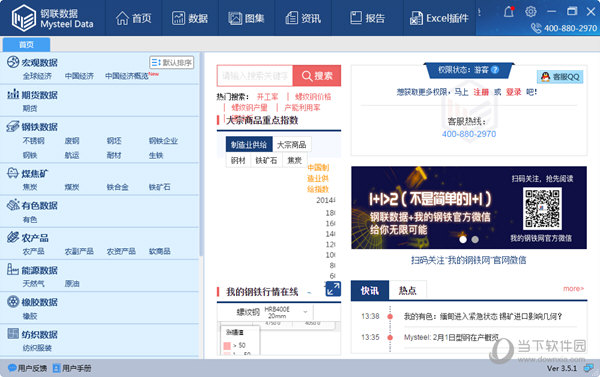Open 铁合金 under coal coke ore
600x377 pixels.
click(x=117, y=187)
